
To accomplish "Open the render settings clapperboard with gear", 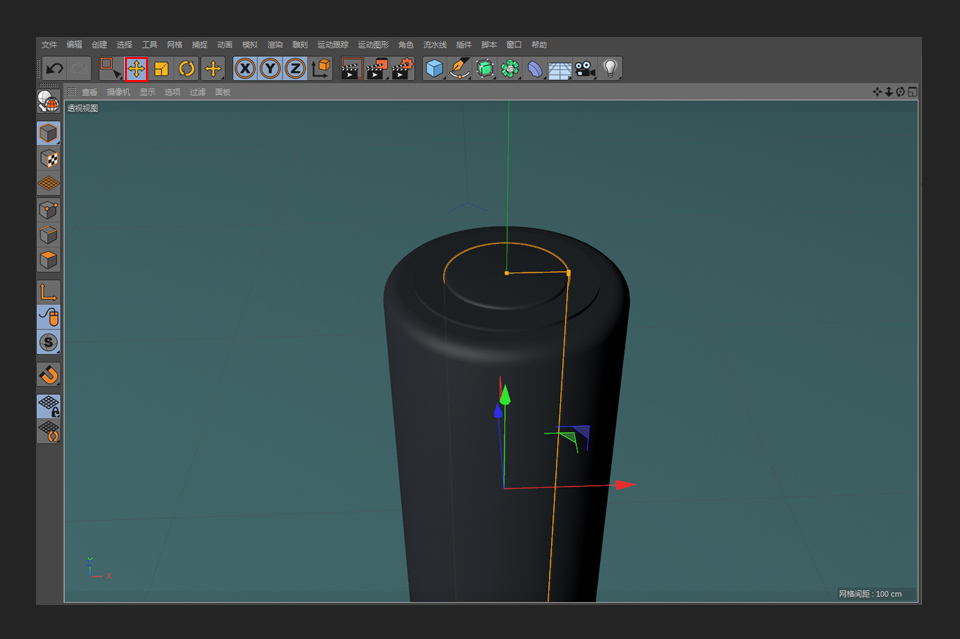I will click(401, 69).
